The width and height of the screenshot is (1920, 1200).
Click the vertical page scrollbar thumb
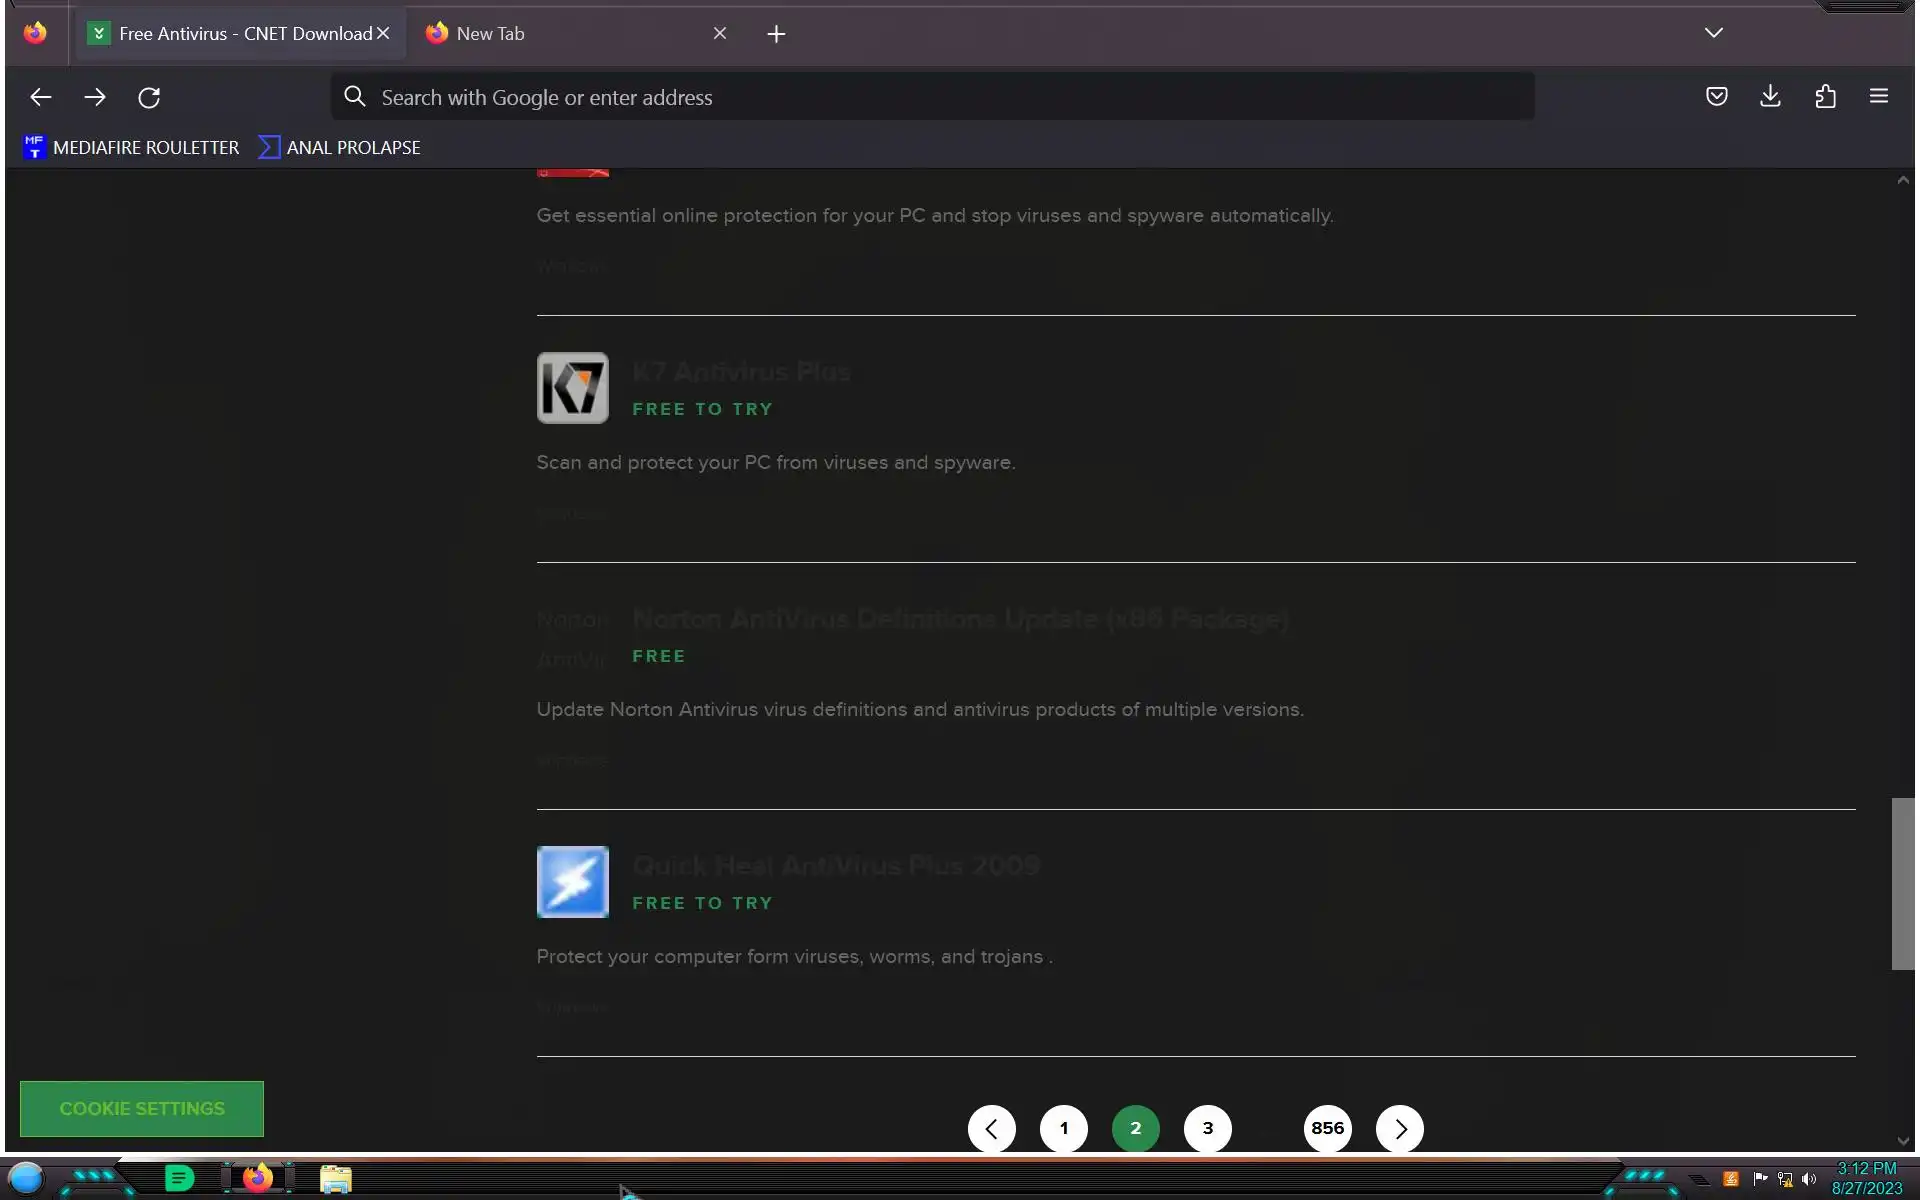(1902, 884)
